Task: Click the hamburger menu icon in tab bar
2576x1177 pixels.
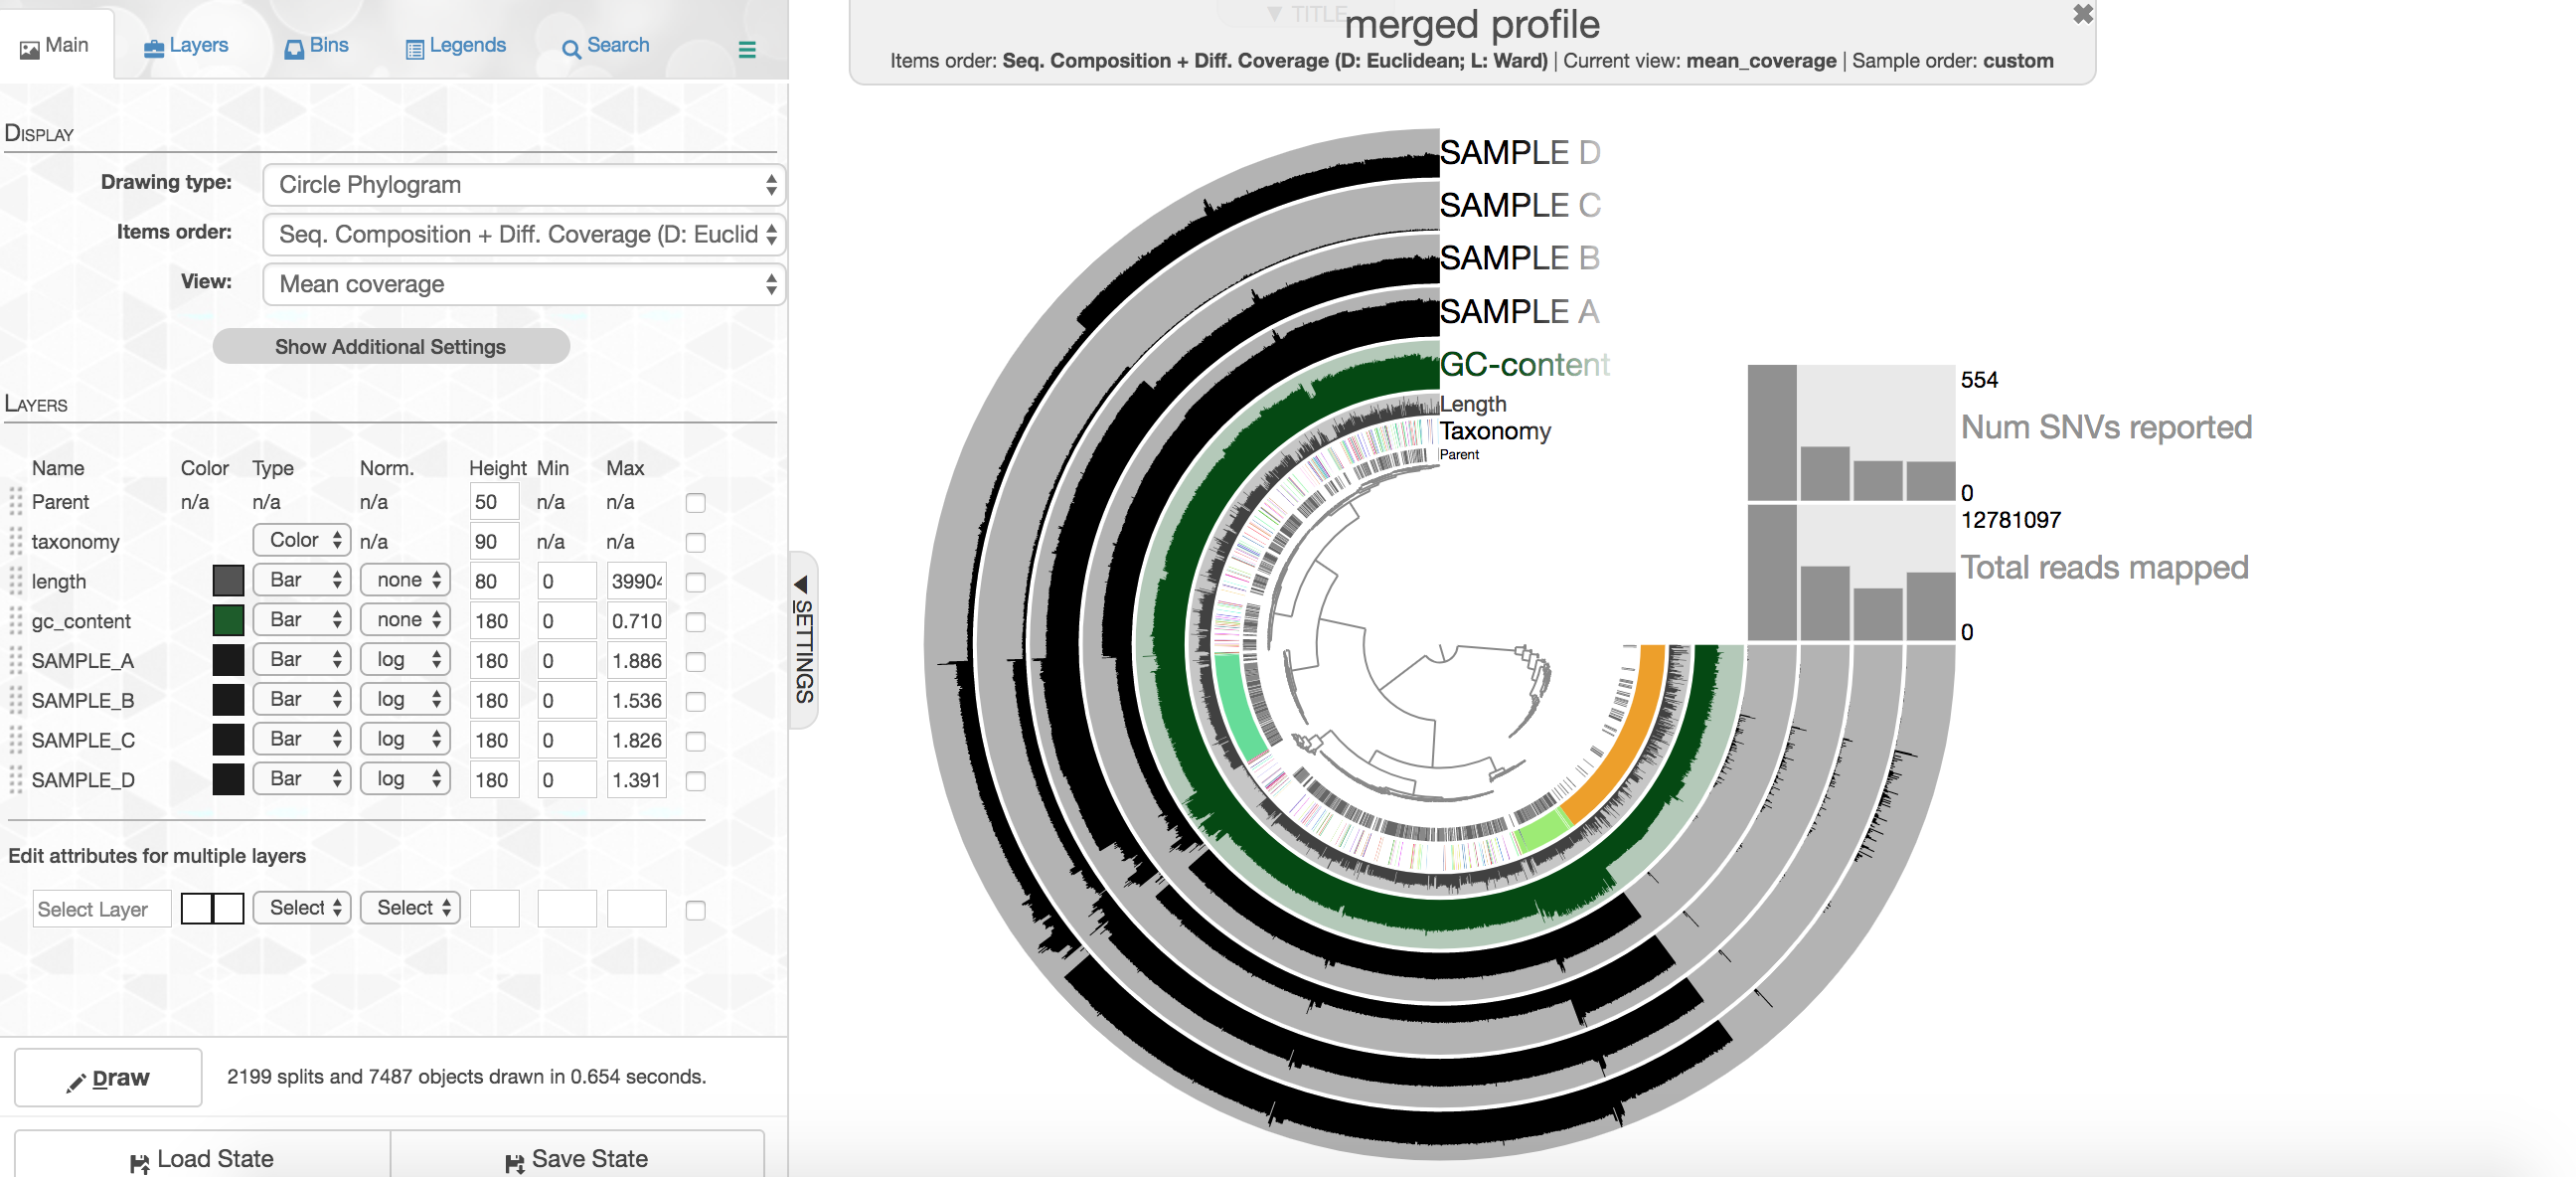Action: tap(746, 49)
